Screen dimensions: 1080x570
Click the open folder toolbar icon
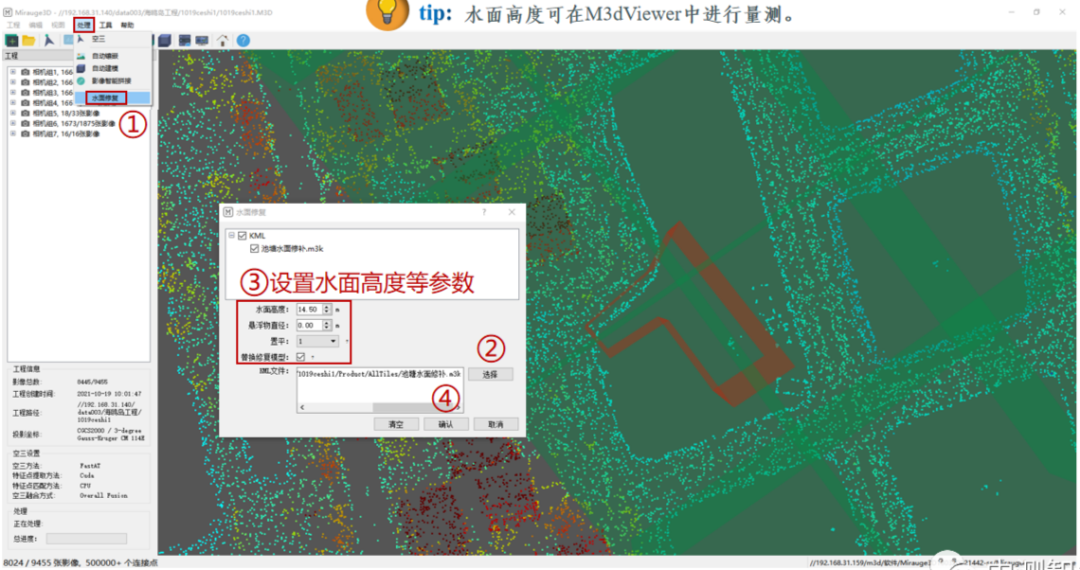click(x=29, y=40)
